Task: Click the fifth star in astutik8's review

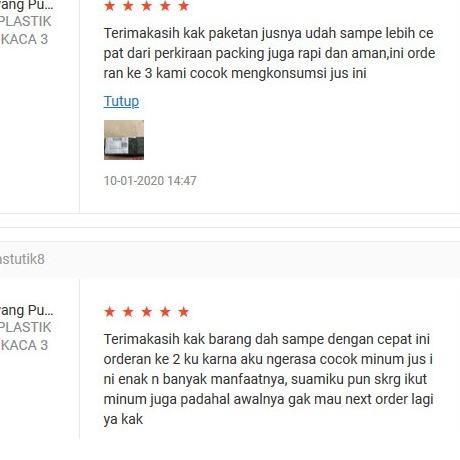Action: coord(184,312)
